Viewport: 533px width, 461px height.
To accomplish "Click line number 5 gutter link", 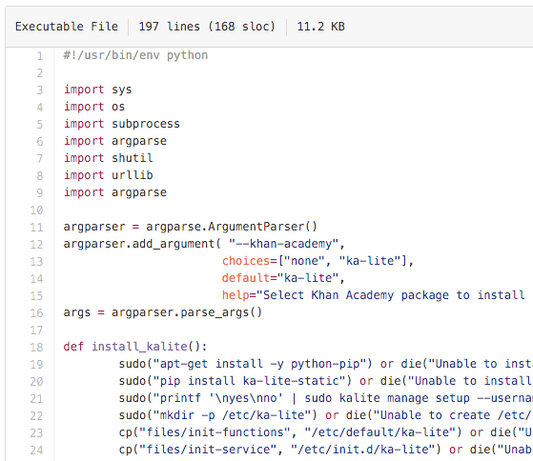I will (40, 124).
